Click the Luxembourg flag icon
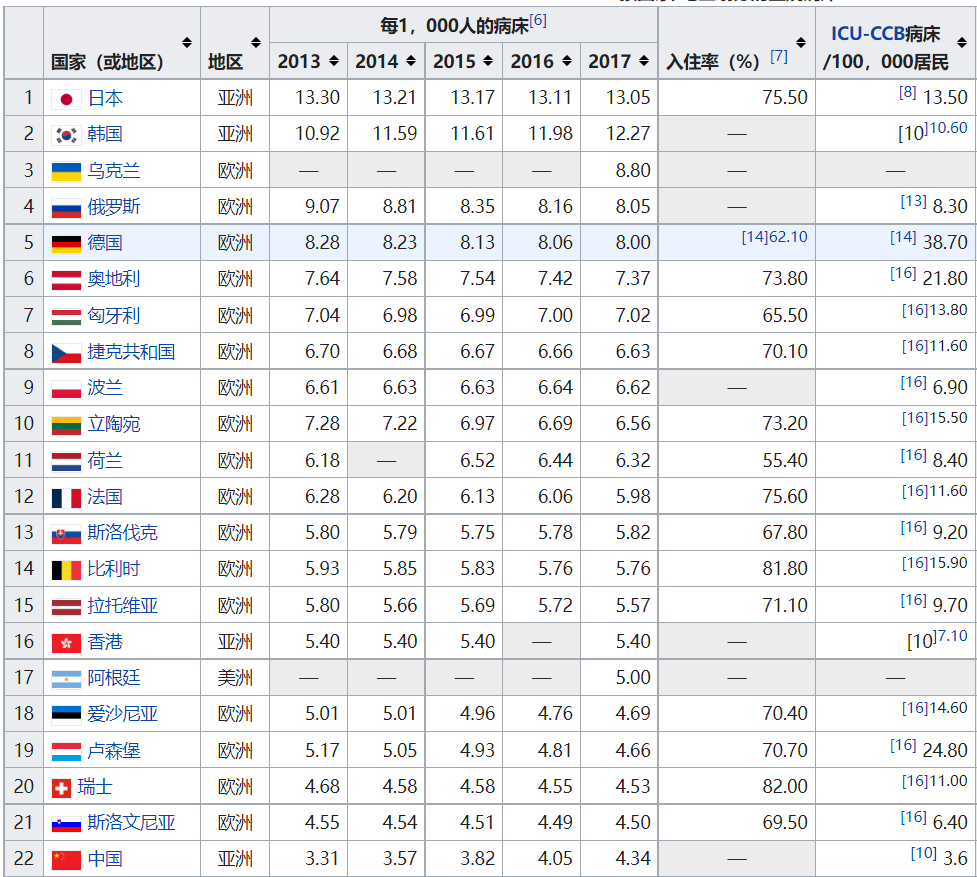Image resolution: width=977 pixels, height=877 pixels. 66,751
